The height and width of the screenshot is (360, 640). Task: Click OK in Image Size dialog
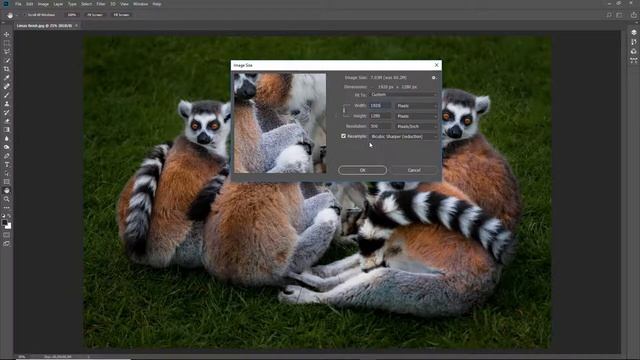[362, 170]
